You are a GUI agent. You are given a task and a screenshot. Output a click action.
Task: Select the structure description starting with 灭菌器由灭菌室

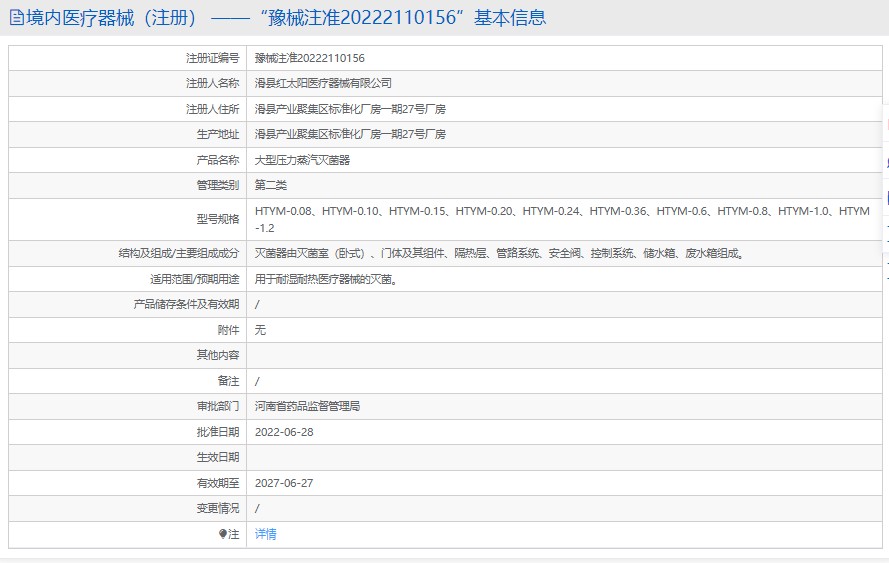[499, 253]
